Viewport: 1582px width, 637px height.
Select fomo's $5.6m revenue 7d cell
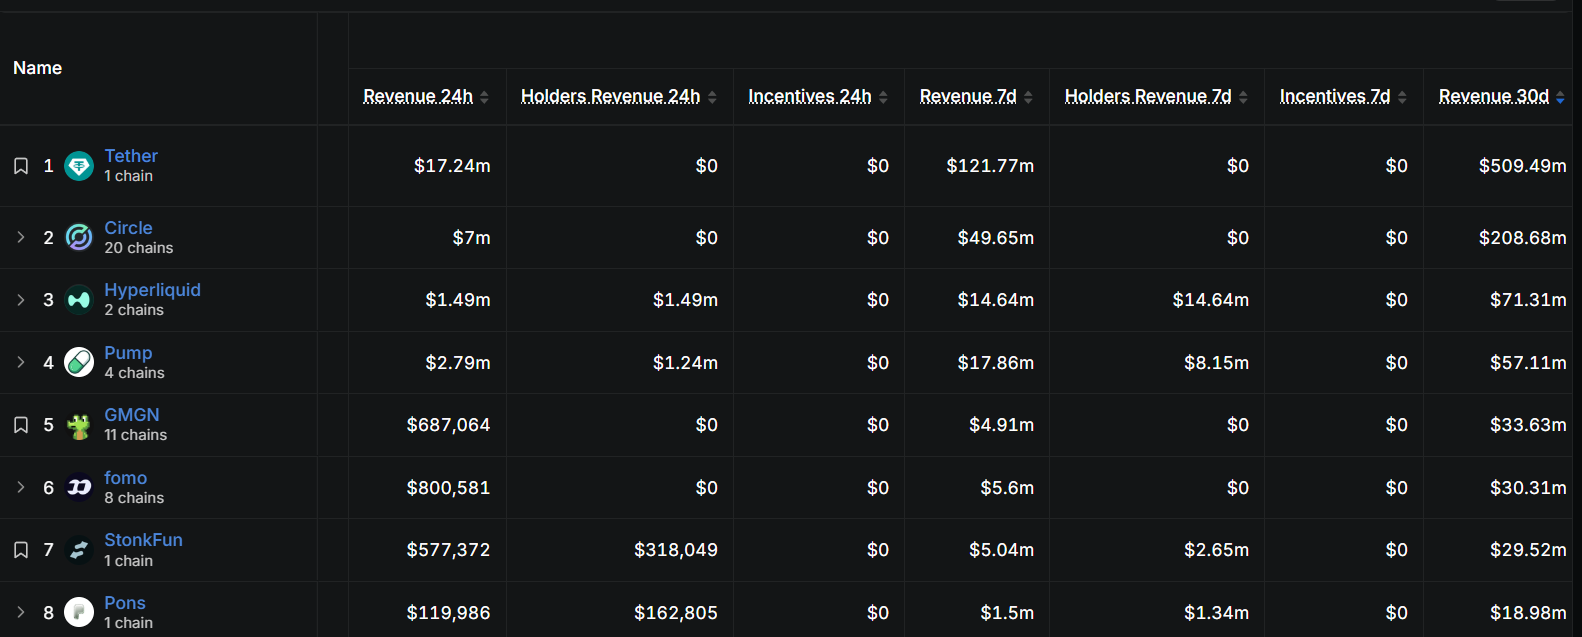[1007, 488]
